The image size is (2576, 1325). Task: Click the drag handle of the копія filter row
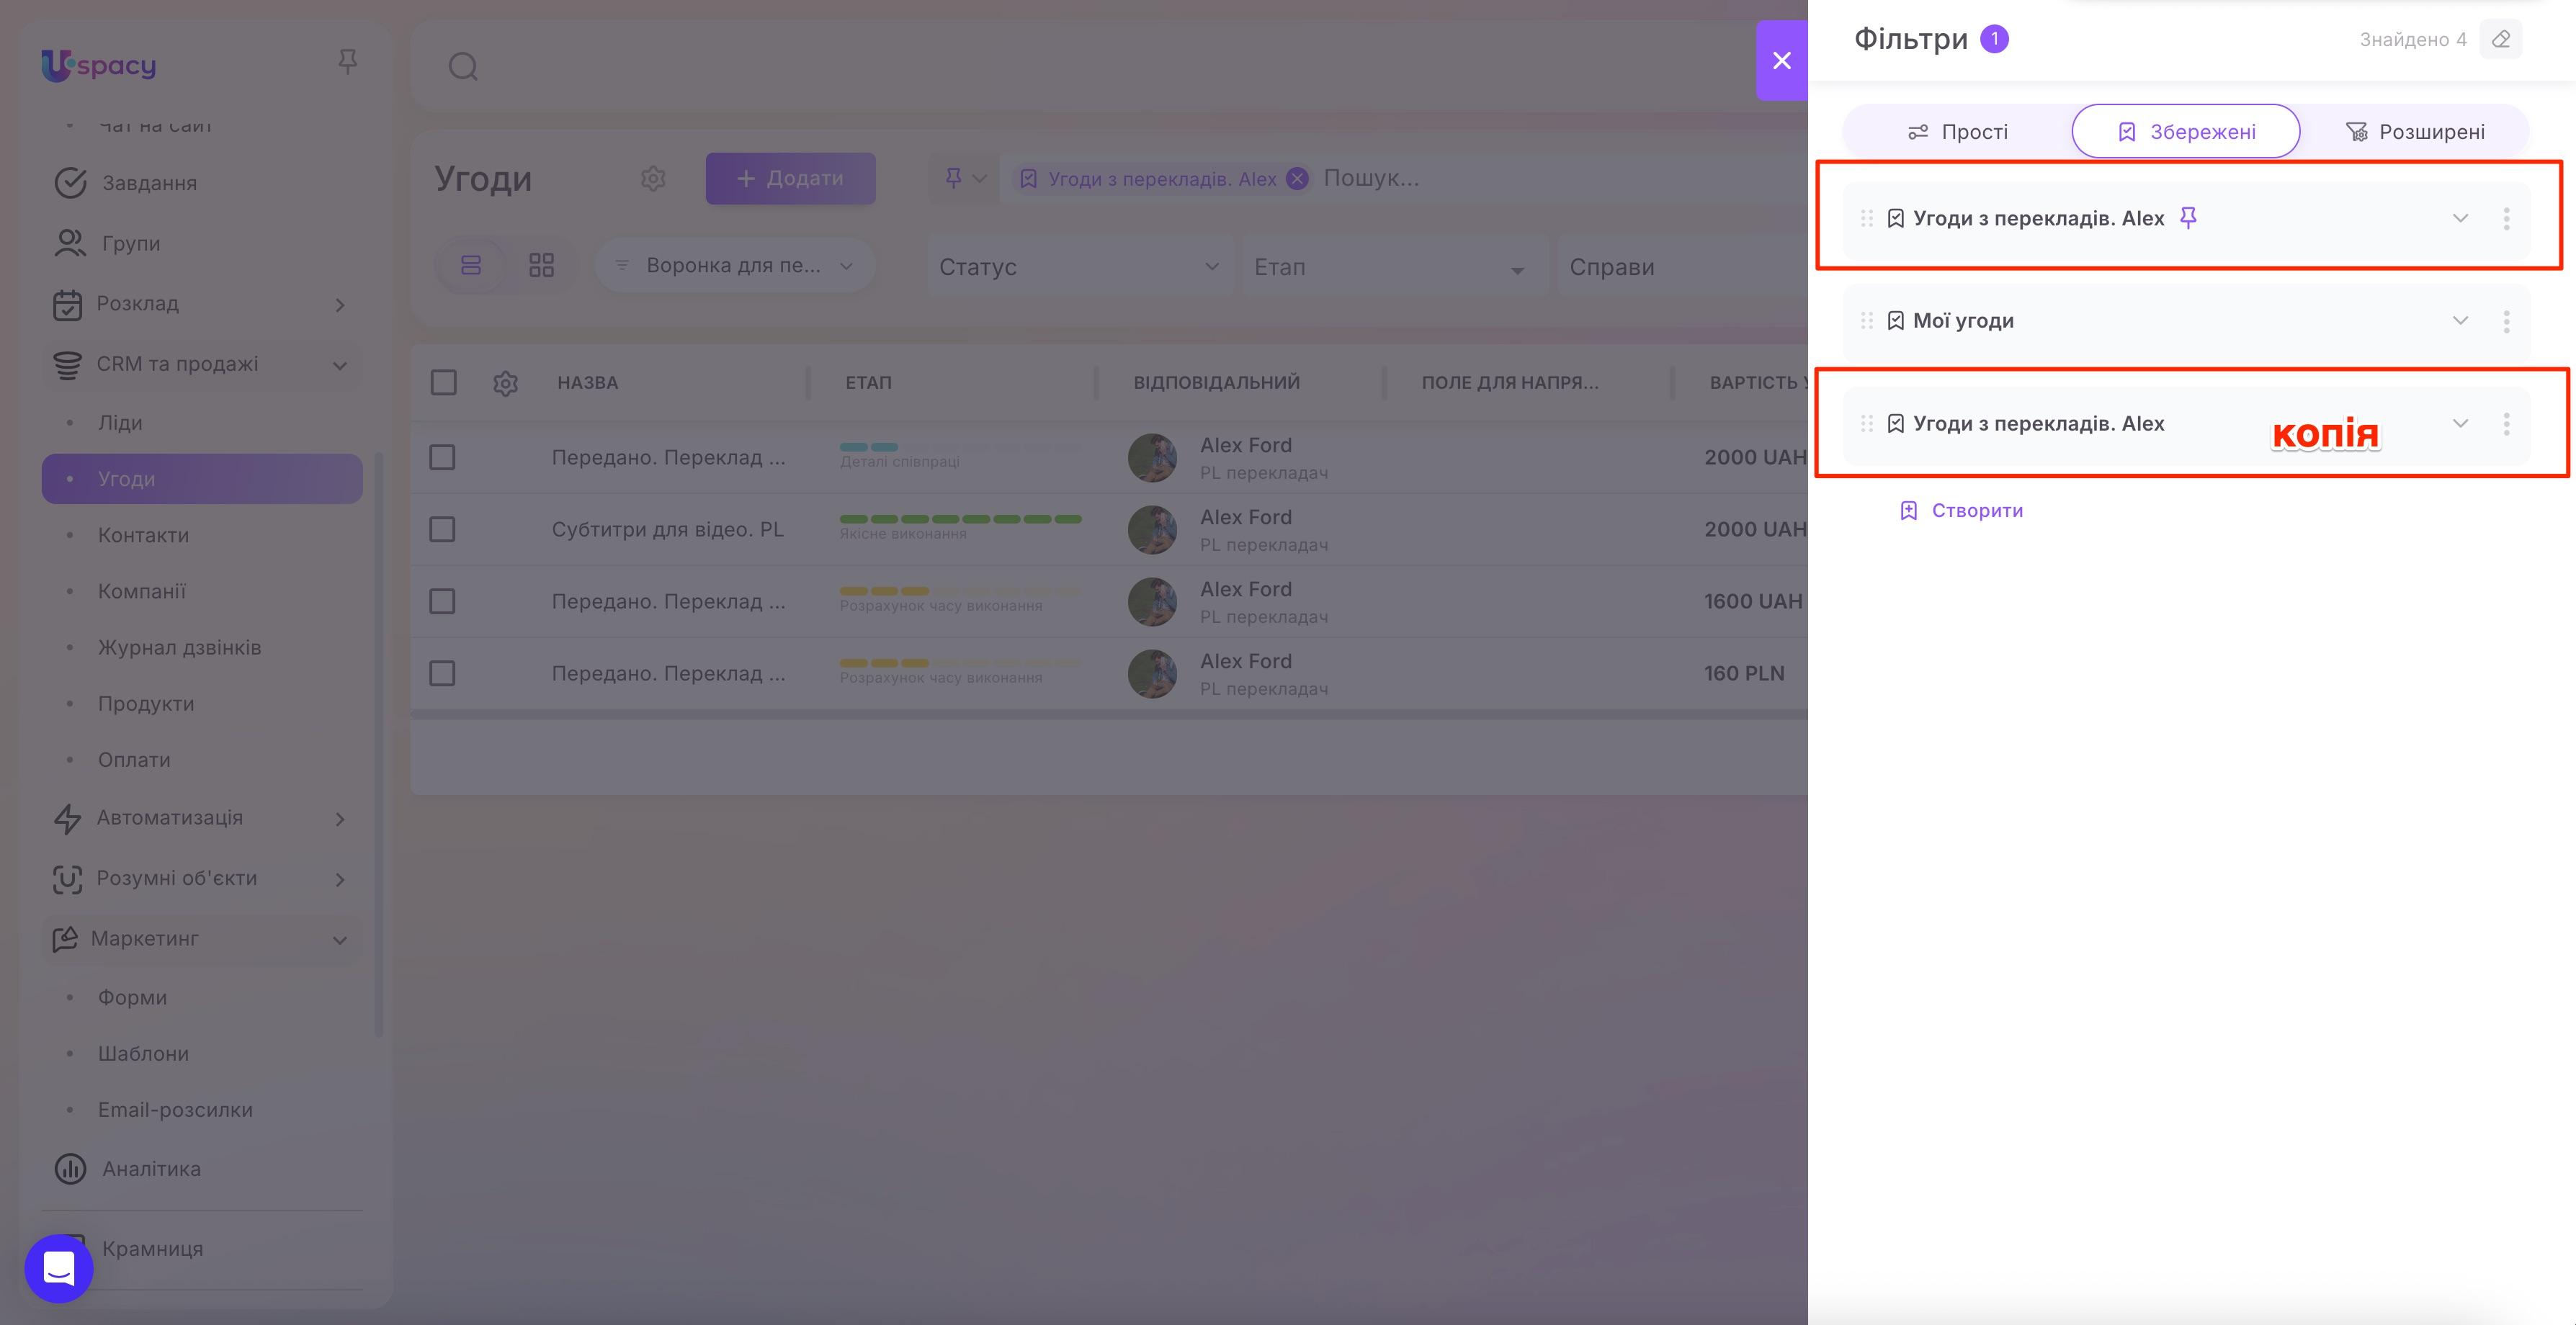1866,424
